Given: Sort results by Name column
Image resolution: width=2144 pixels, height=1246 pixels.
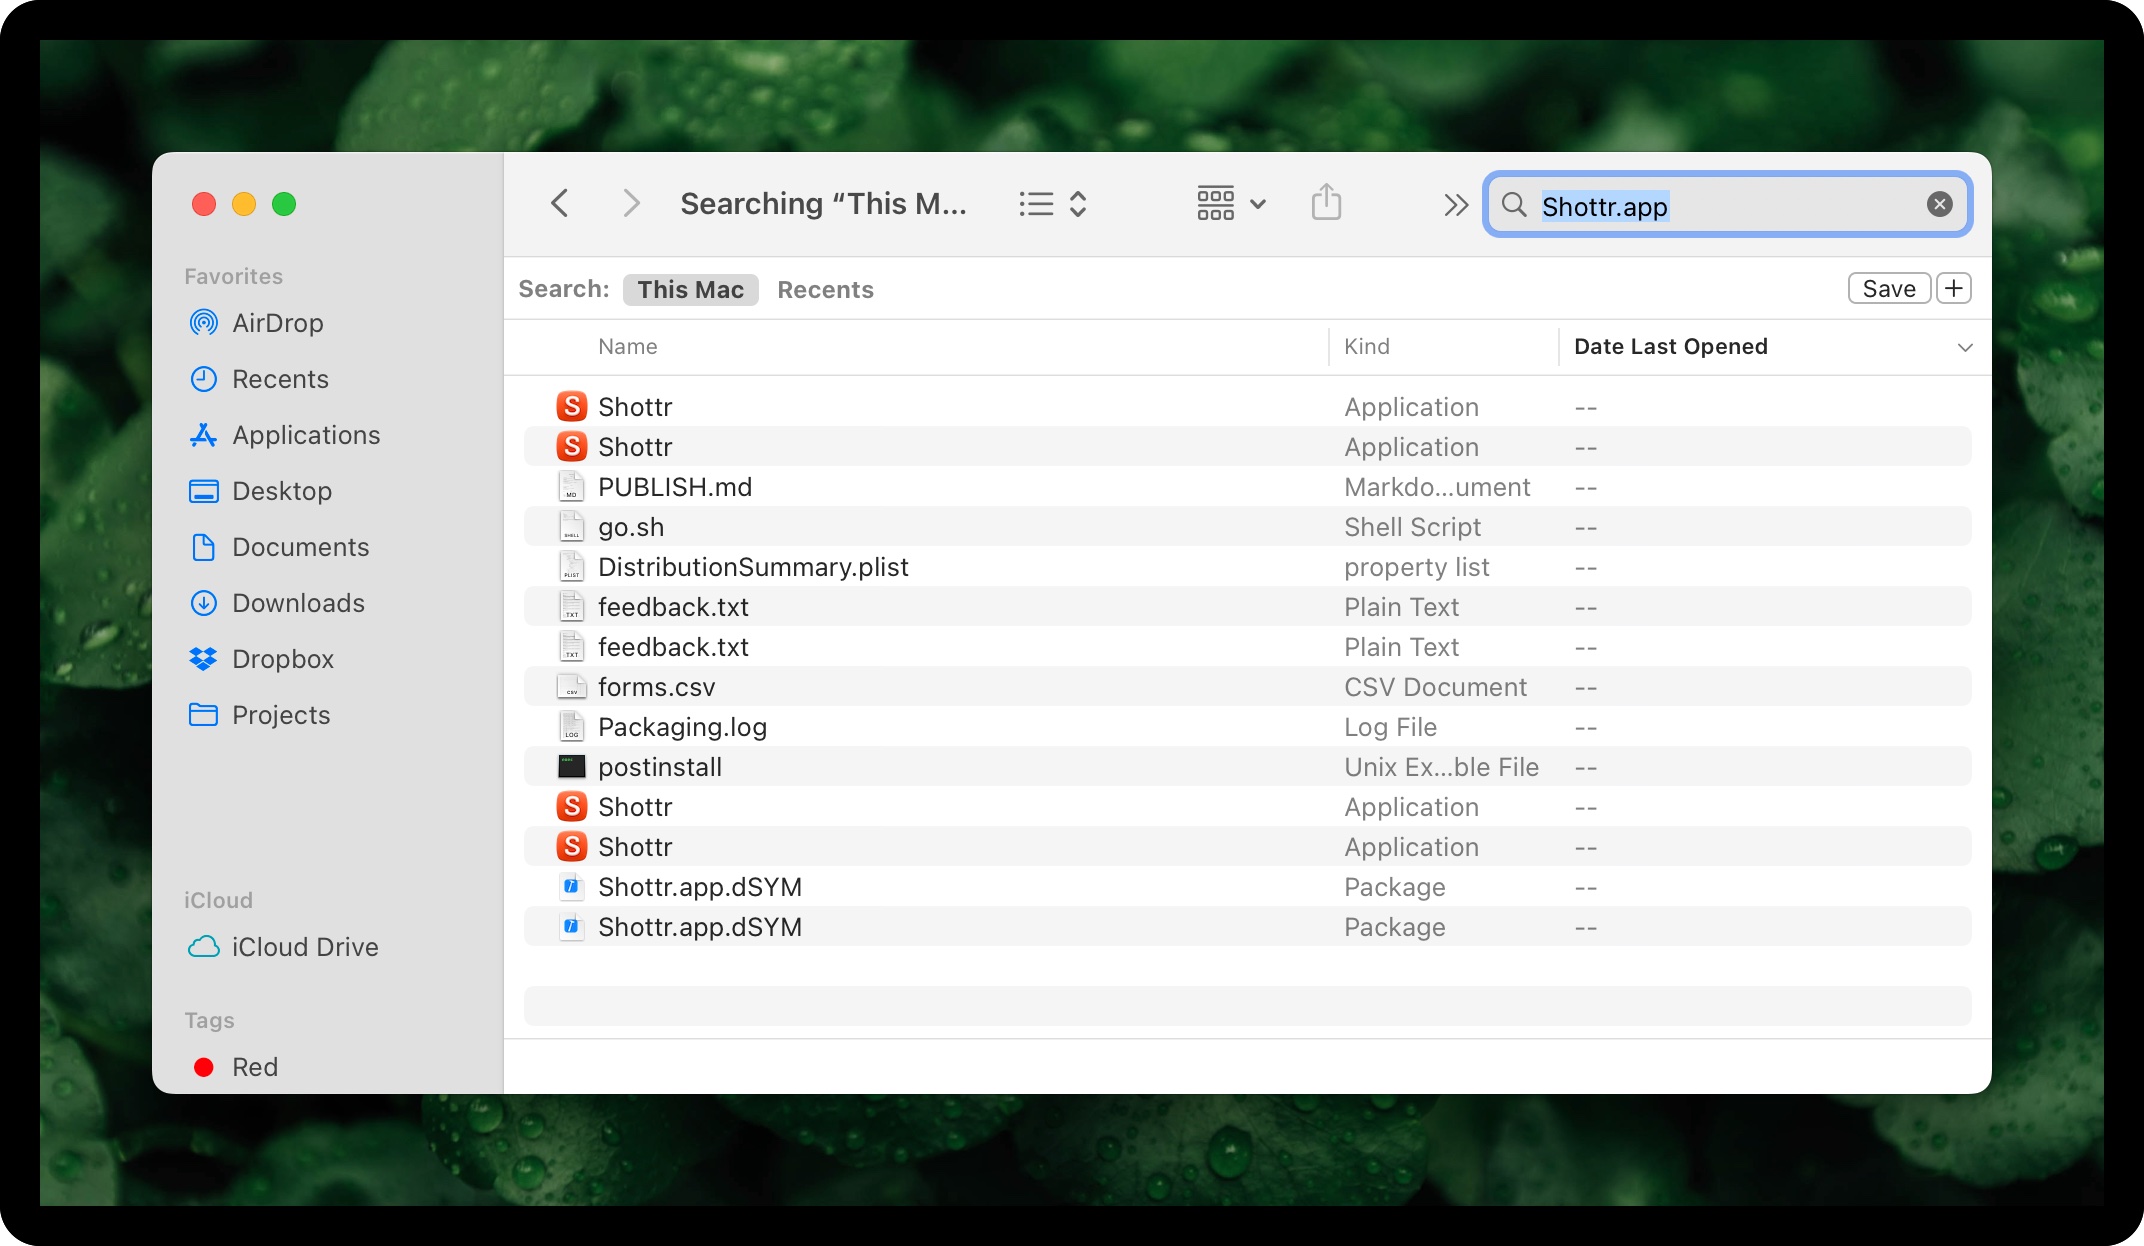Looking at the screenshot, I should pos(628,347).
